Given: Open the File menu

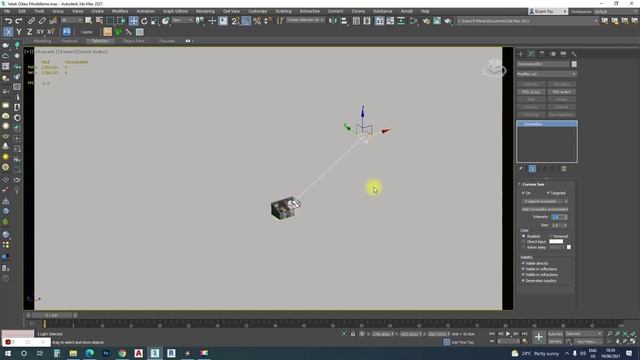Looking at the screenshot, I should coord(7,11).
